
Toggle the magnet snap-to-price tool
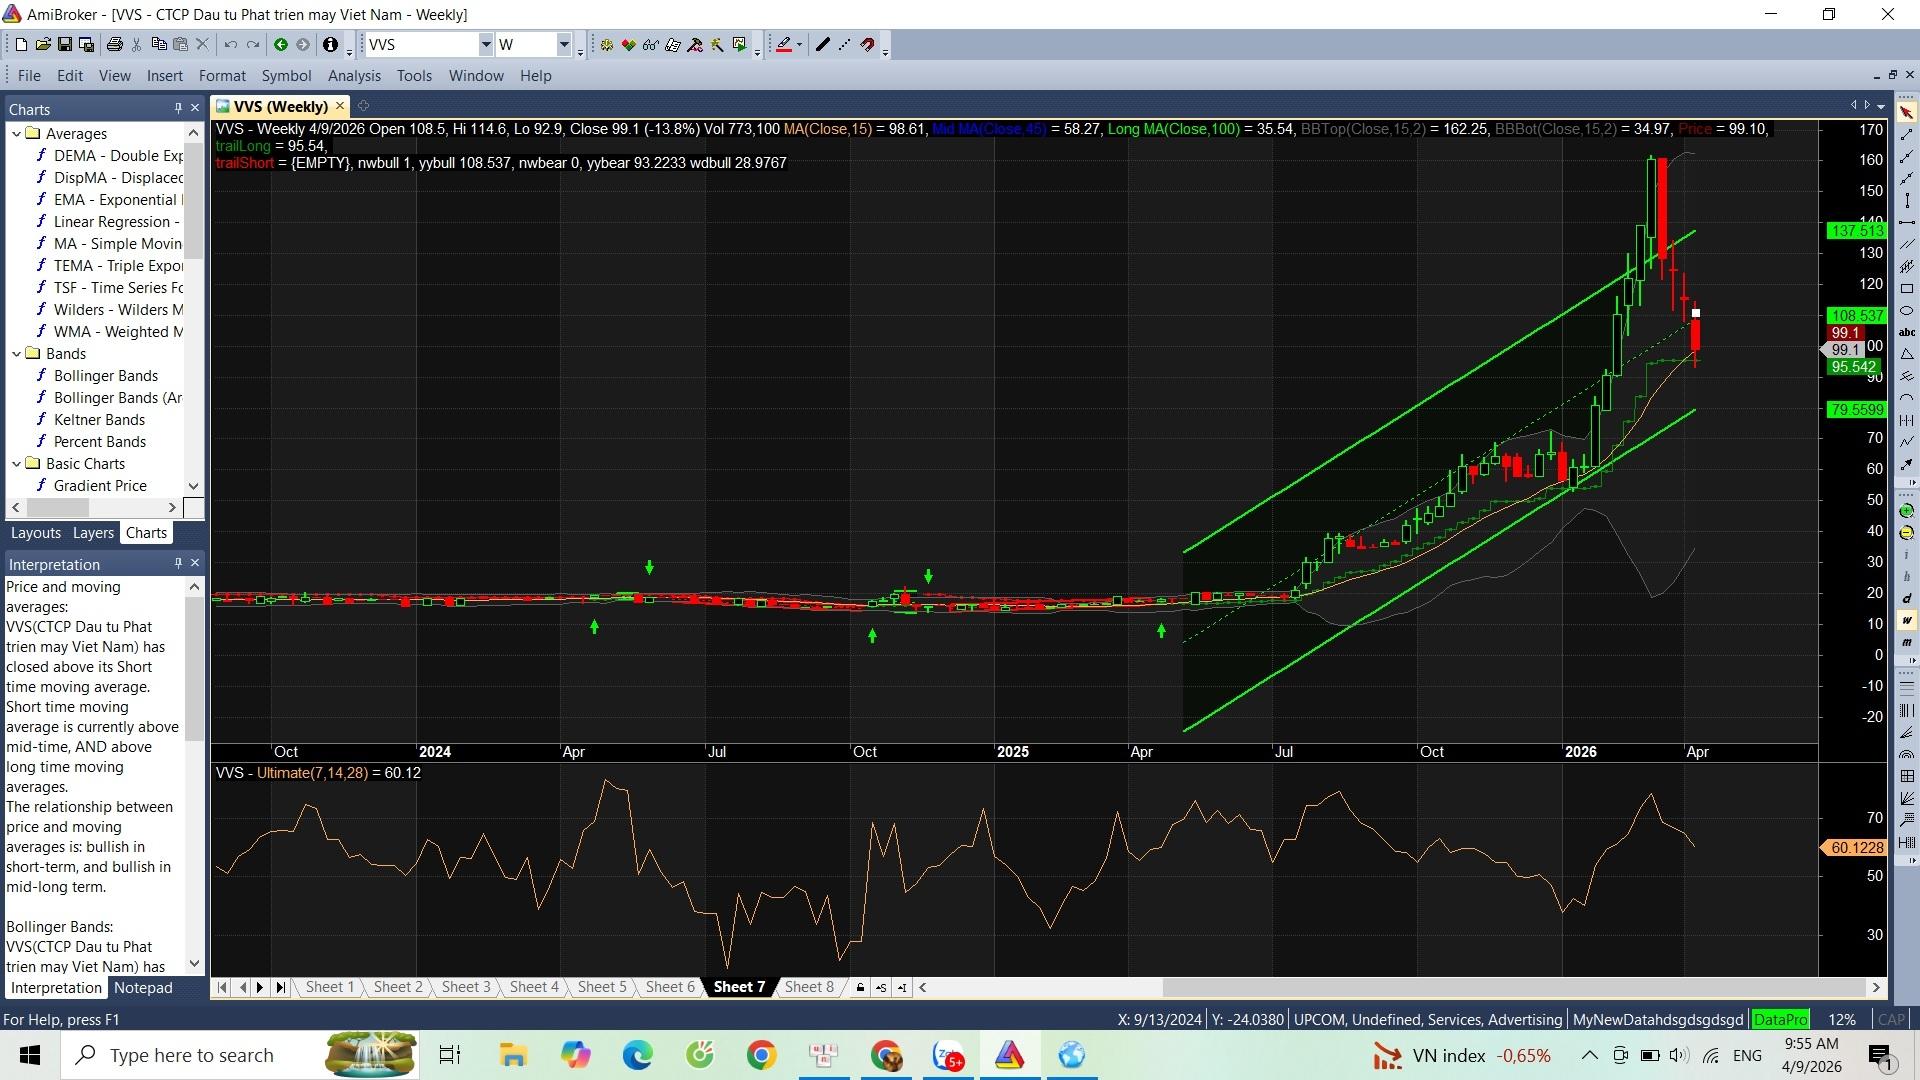coord(868,45)
